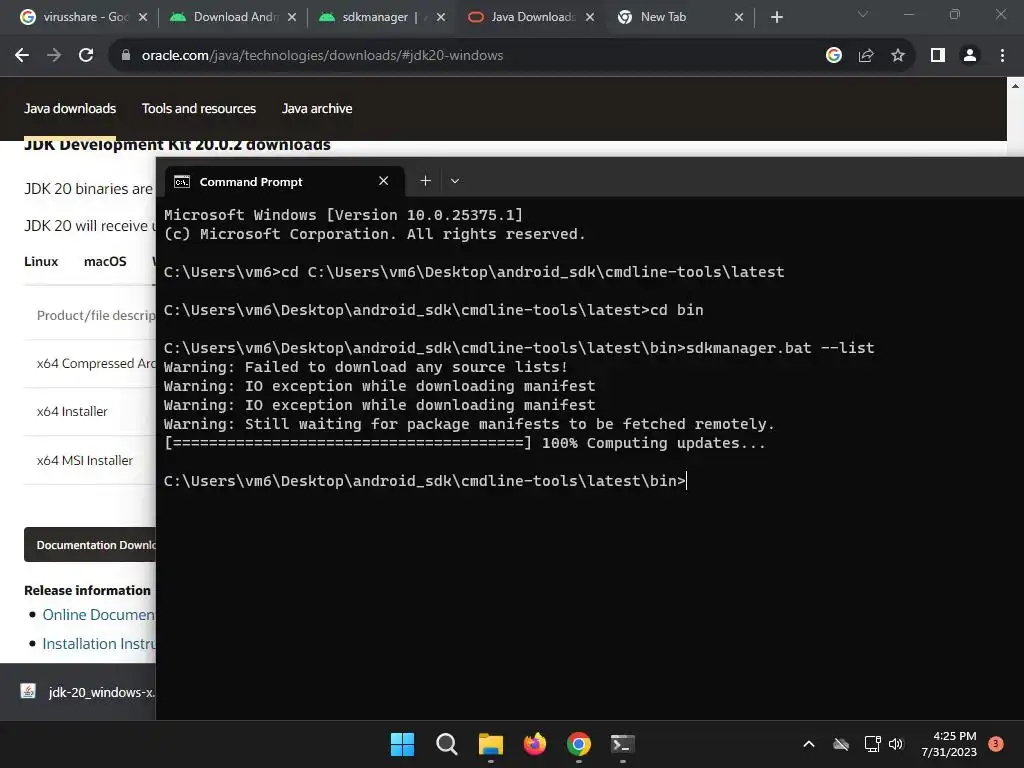Open the volume speaker tray icon

[x=896, y=744]
